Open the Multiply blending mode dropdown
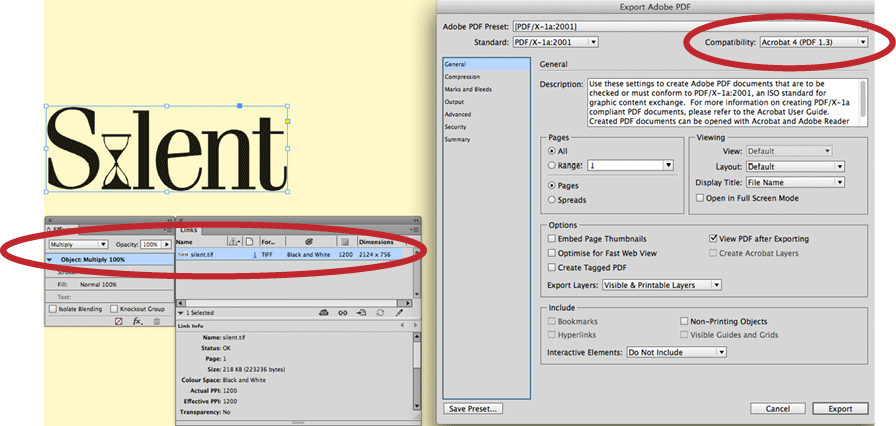This screenshot has width=896, height=426. [78, 244]
